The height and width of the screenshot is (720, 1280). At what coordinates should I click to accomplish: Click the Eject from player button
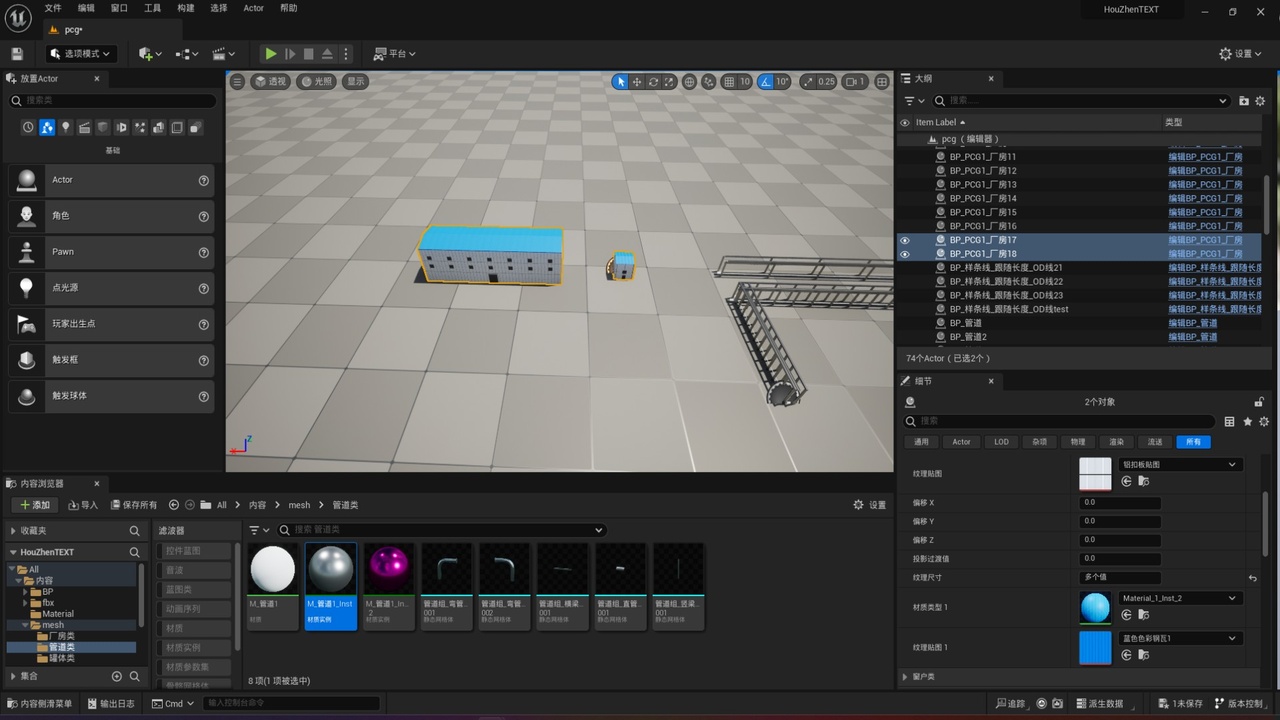[328, 54]
